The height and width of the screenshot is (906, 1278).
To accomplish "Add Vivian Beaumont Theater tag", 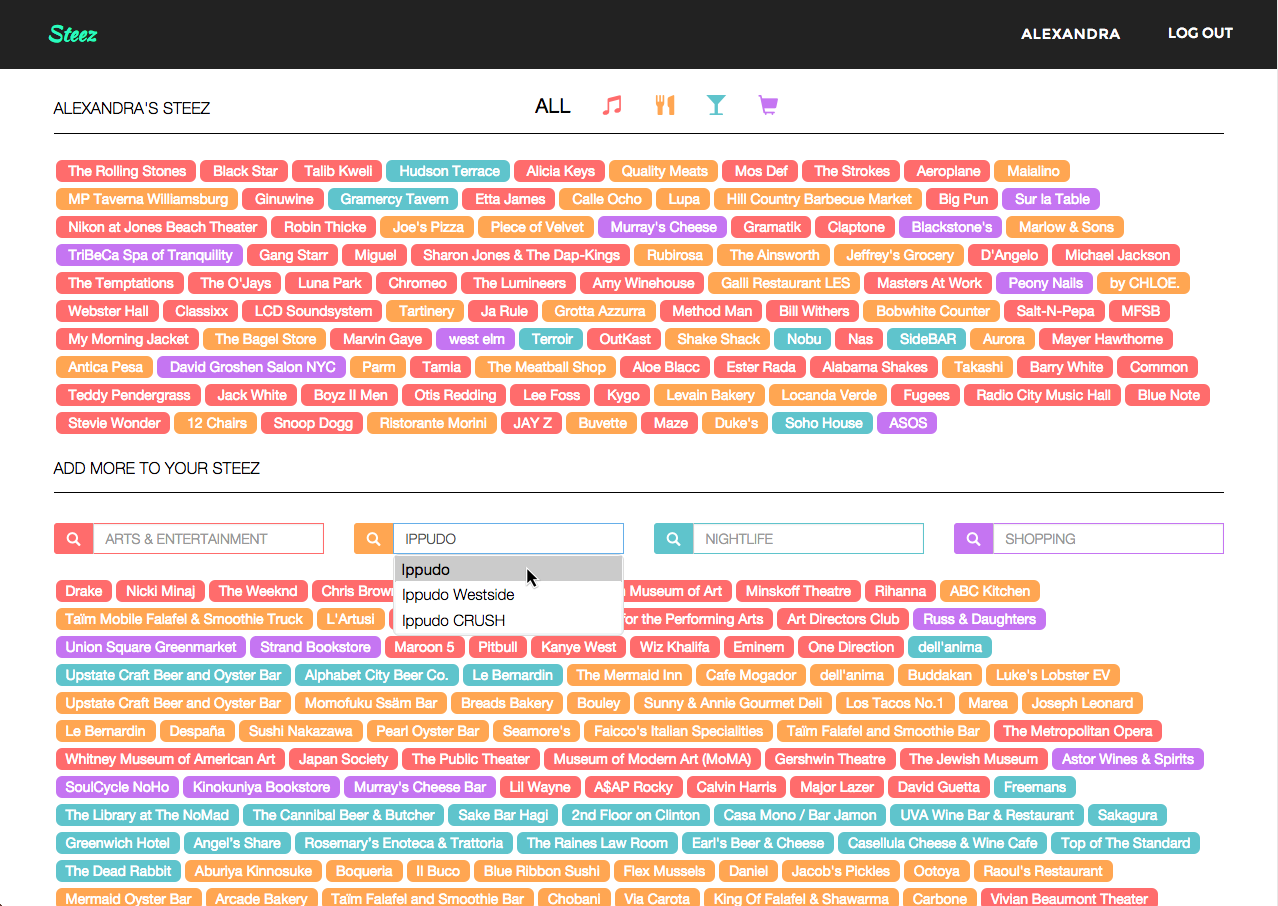I will point(1069,899).
